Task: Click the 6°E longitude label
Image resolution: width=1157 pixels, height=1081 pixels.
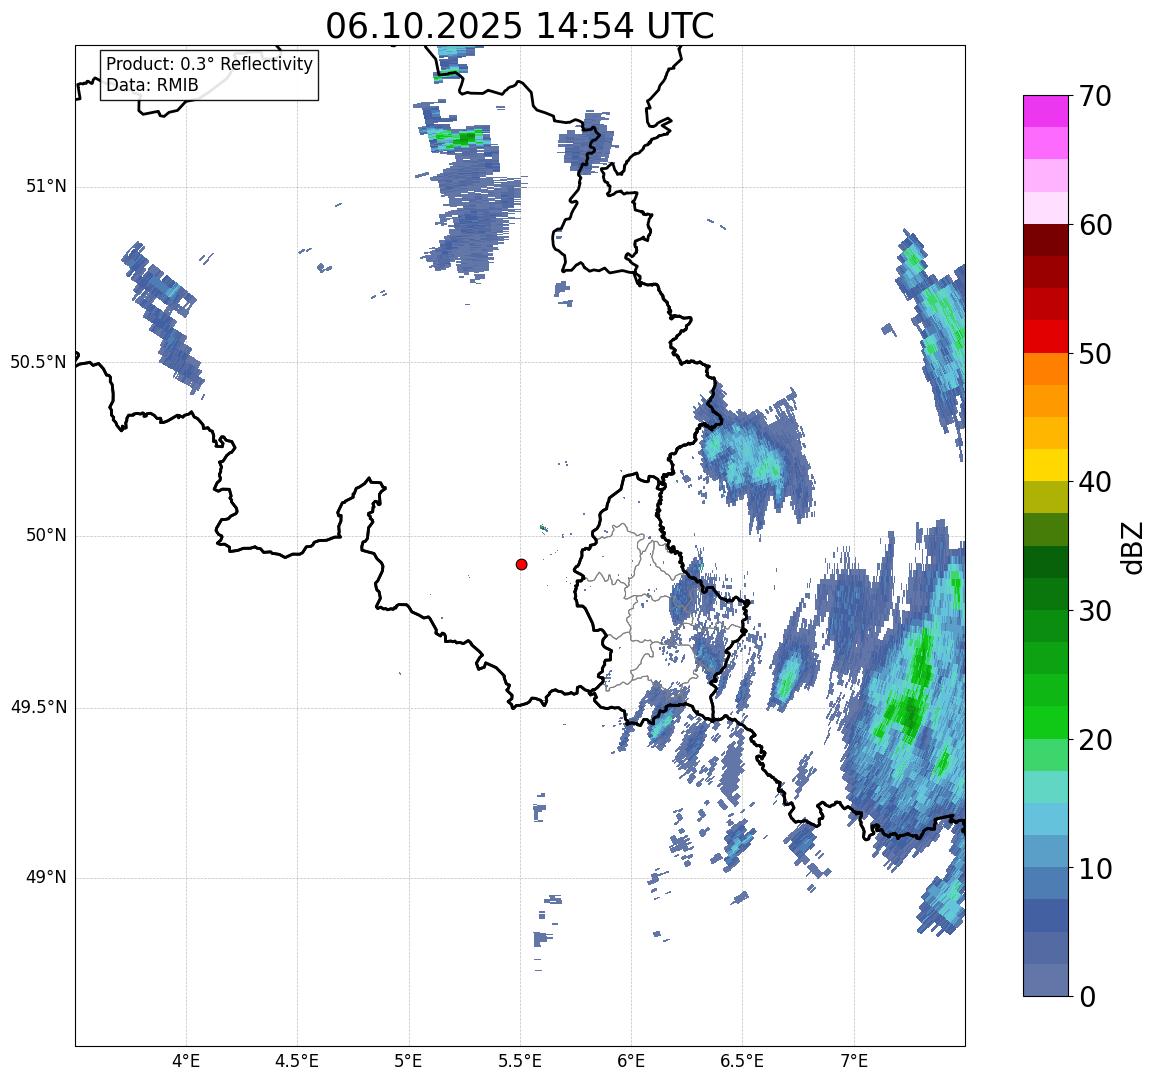Action: pos(632,1061)
